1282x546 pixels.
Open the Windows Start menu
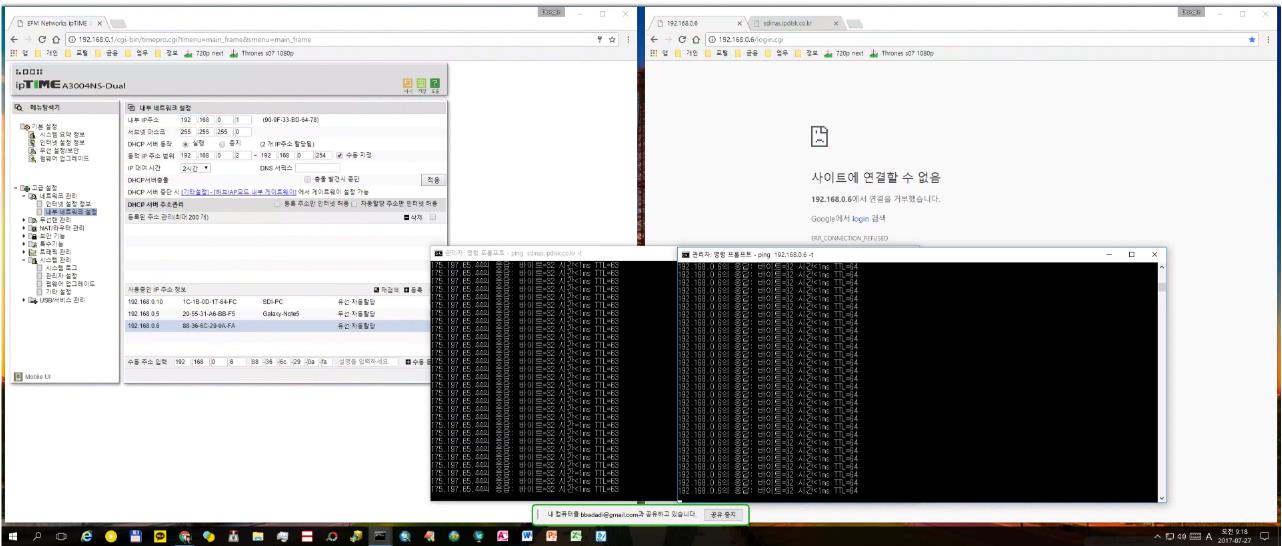[15, 536]
